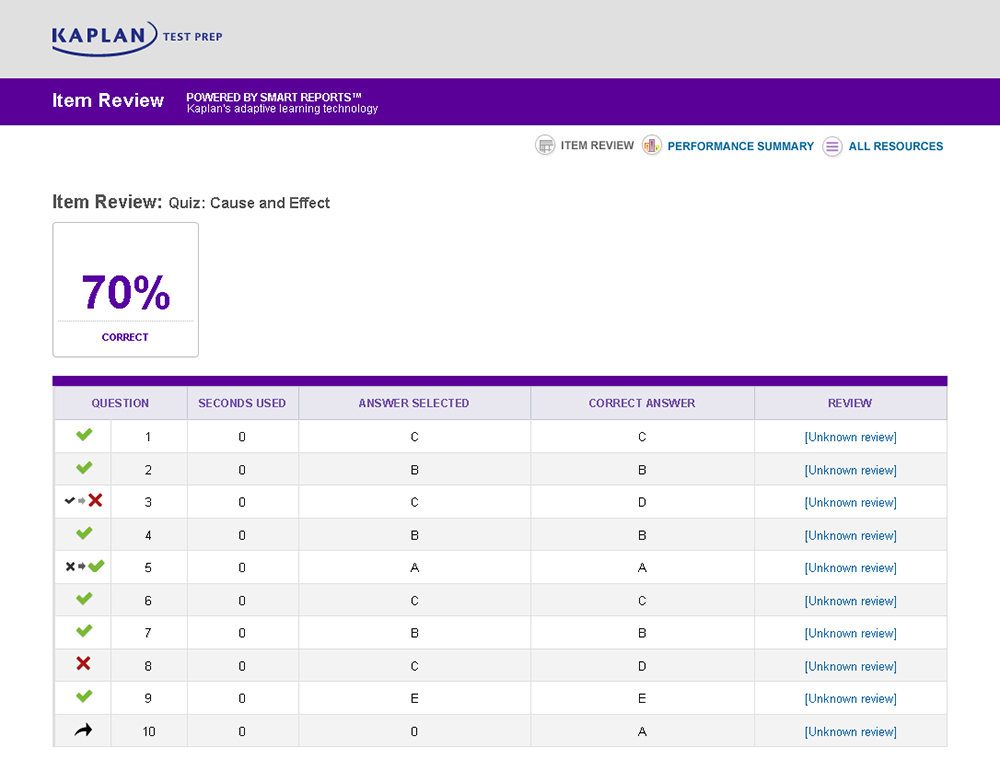Click the Seconds Used column header
Image resolution: width=1000 pixels, height=783 pixels.
[x=242, y=403]
